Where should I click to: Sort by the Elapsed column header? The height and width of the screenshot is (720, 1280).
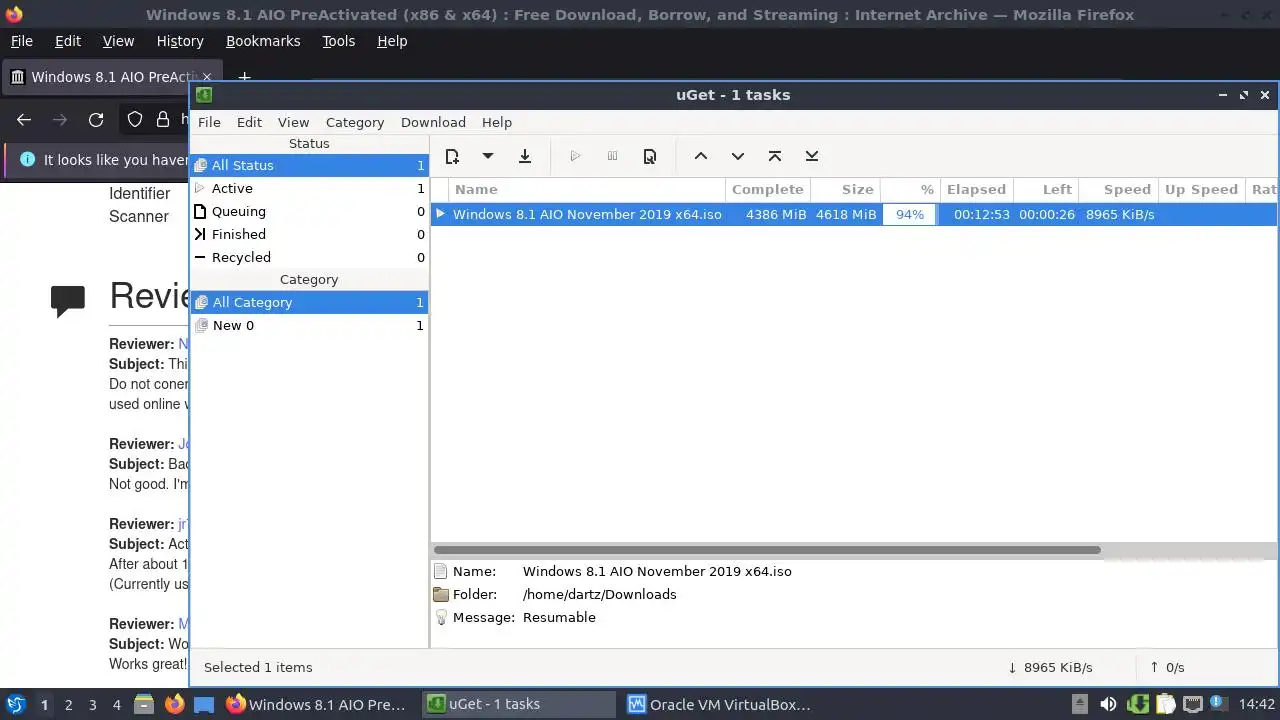point(976,189)
